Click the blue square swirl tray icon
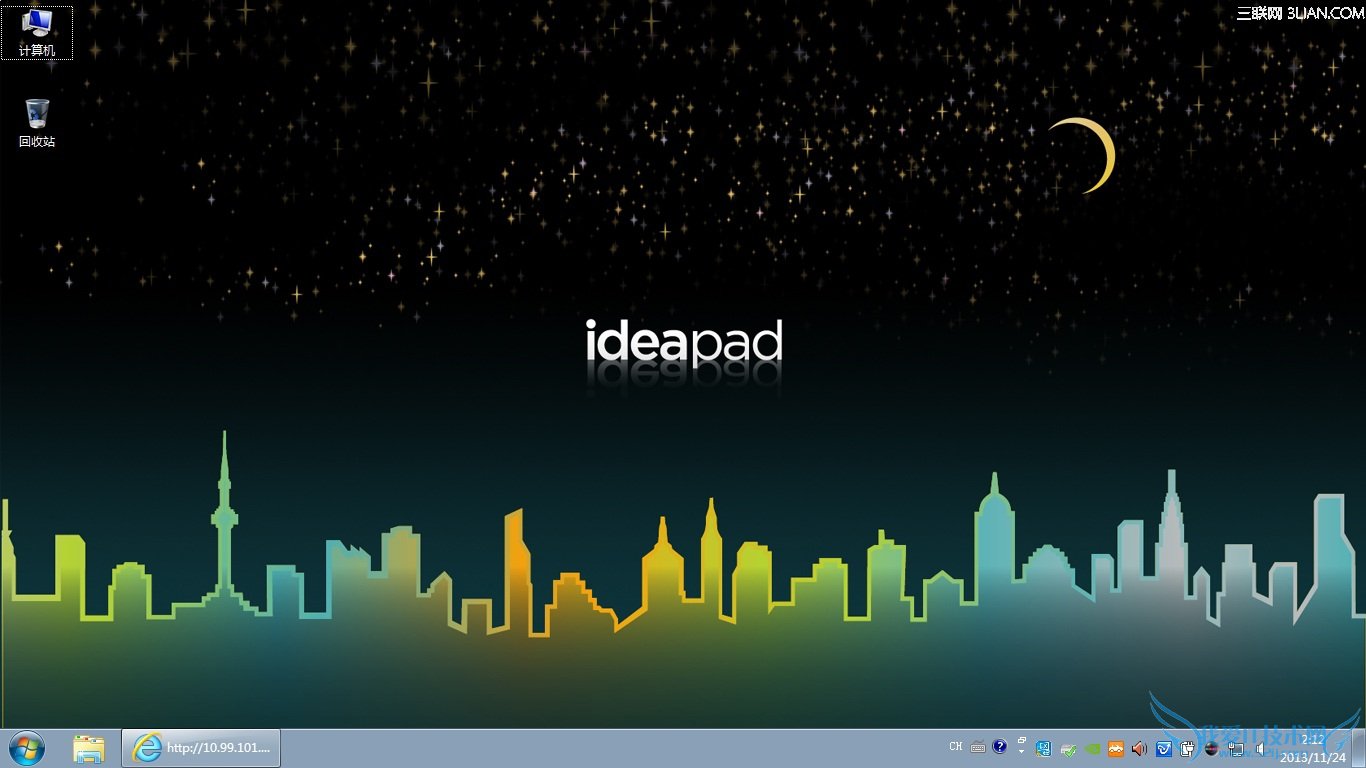Image resolution: width=1366 pixels, height=768 pixels. [1164, 748]
